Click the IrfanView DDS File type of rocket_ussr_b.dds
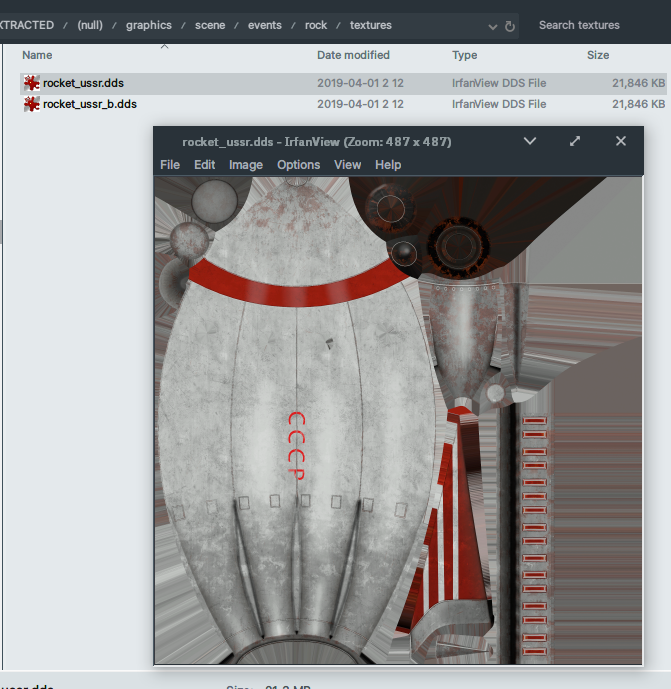 [x=499, y=104]
